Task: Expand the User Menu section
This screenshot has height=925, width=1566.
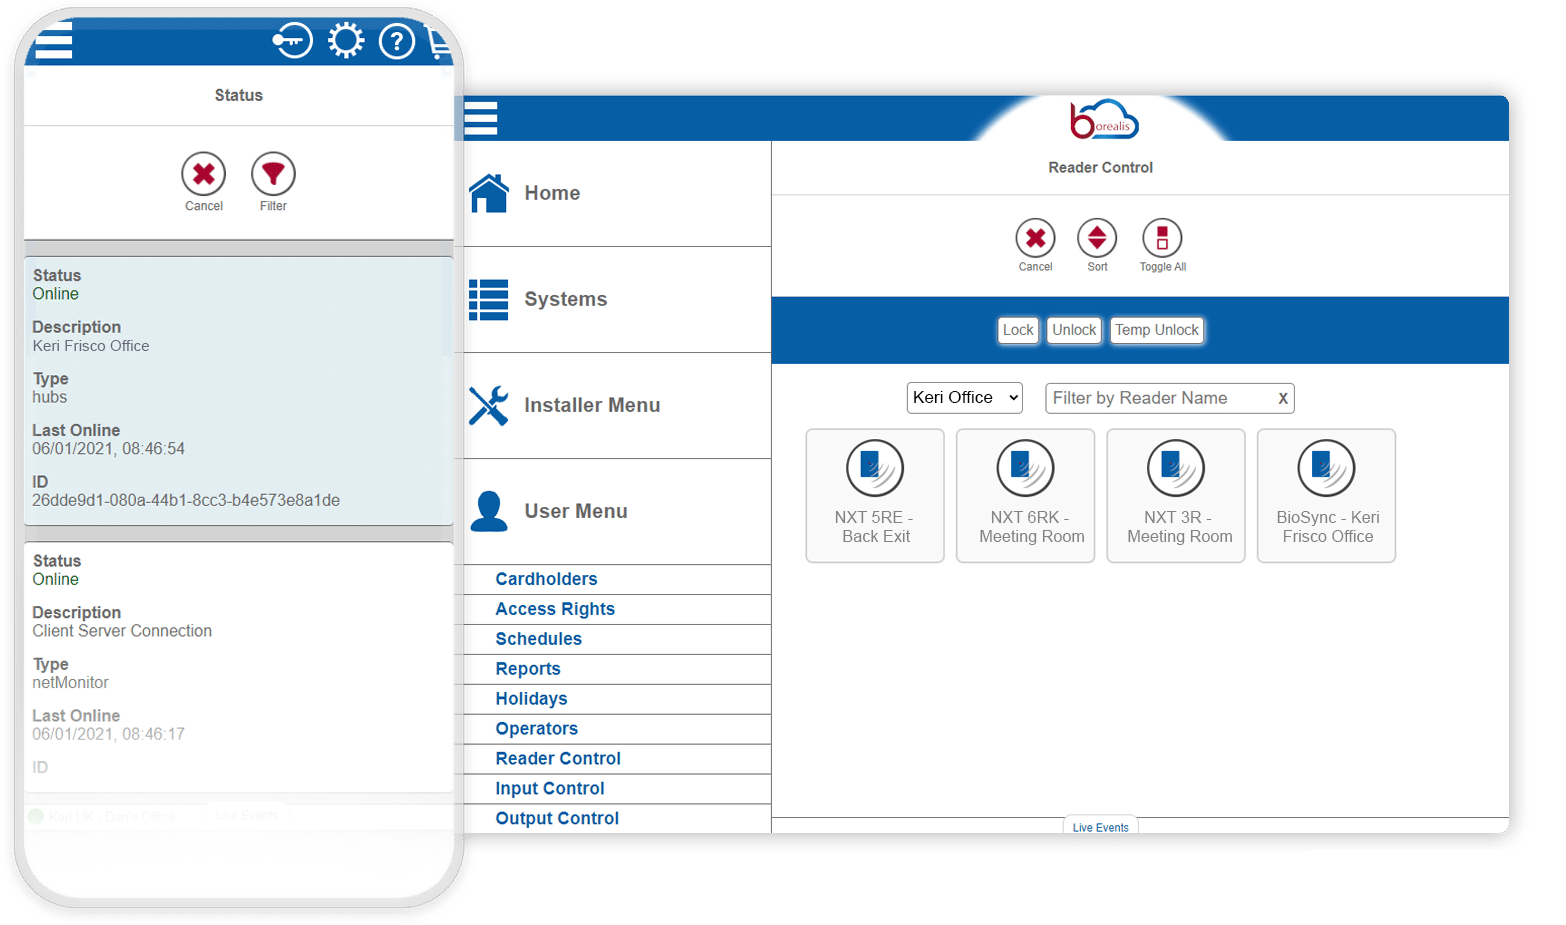Action: [x=575, y=511]
